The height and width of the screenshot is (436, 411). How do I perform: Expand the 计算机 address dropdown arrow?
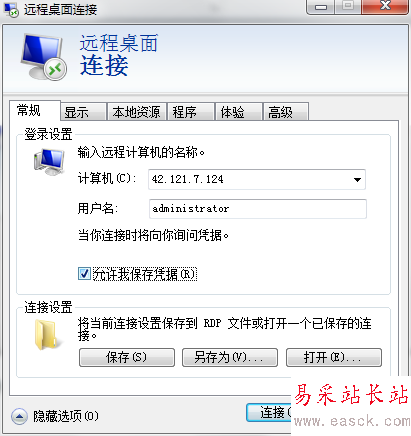(x=357, y=180)
